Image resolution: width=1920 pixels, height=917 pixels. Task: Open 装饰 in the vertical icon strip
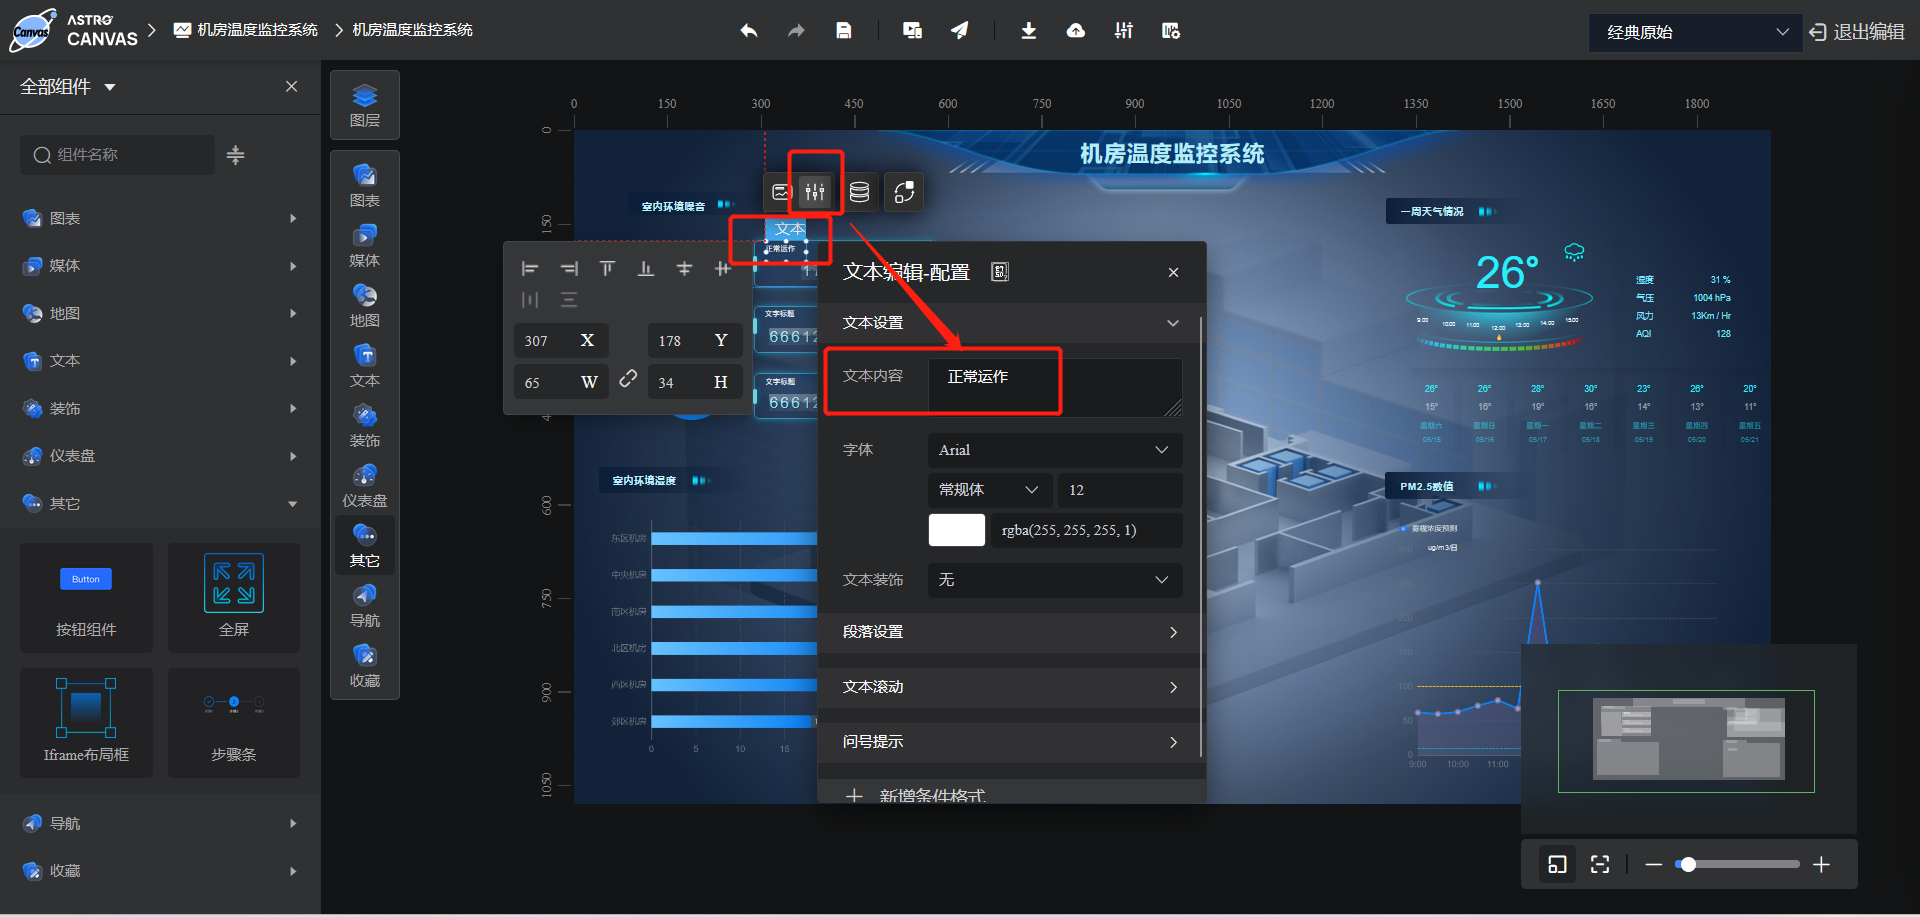pyautogui.click(x=365, y=425)
